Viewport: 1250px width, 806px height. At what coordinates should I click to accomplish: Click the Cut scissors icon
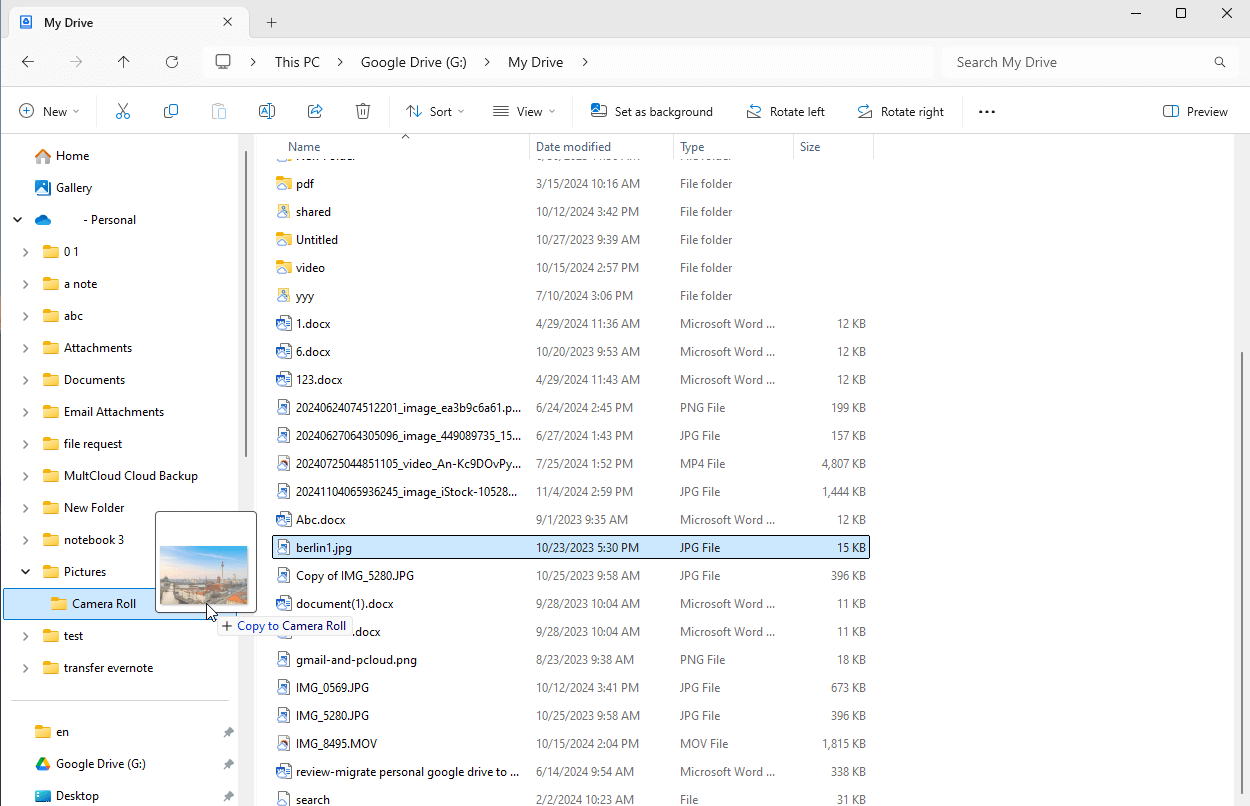123,112
